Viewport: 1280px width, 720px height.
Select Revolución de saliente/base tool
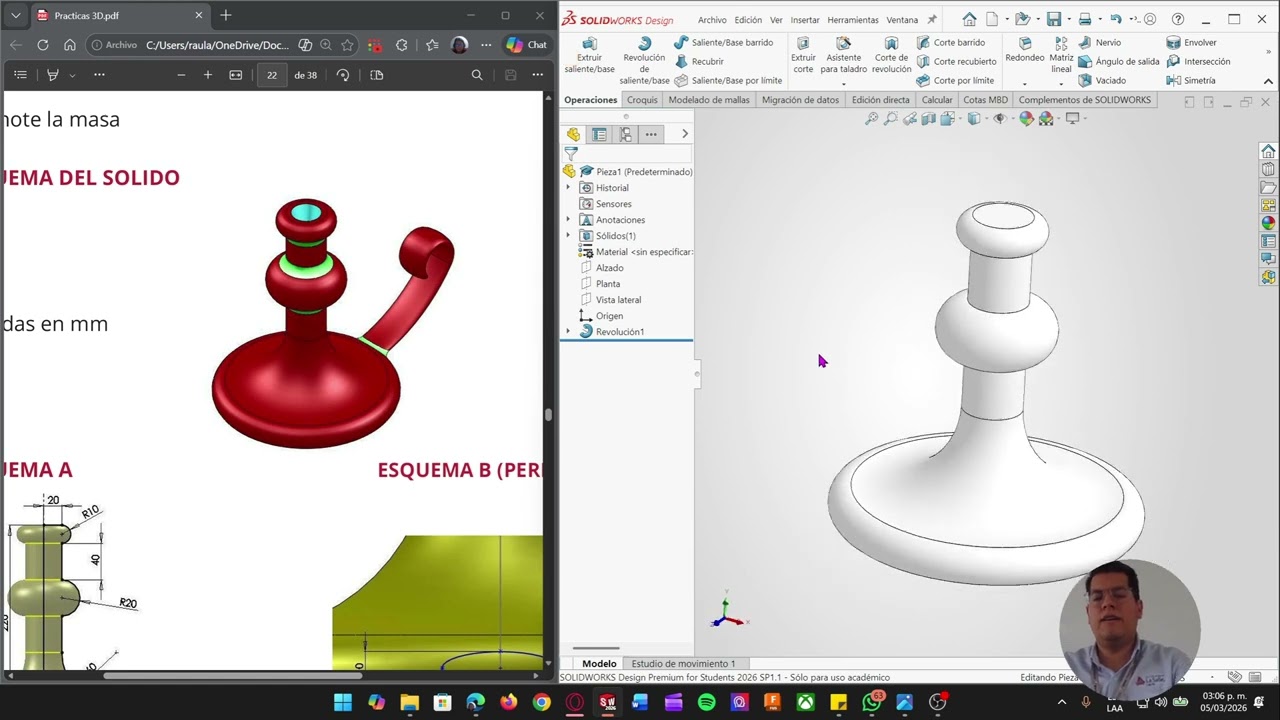coord(644,61)
